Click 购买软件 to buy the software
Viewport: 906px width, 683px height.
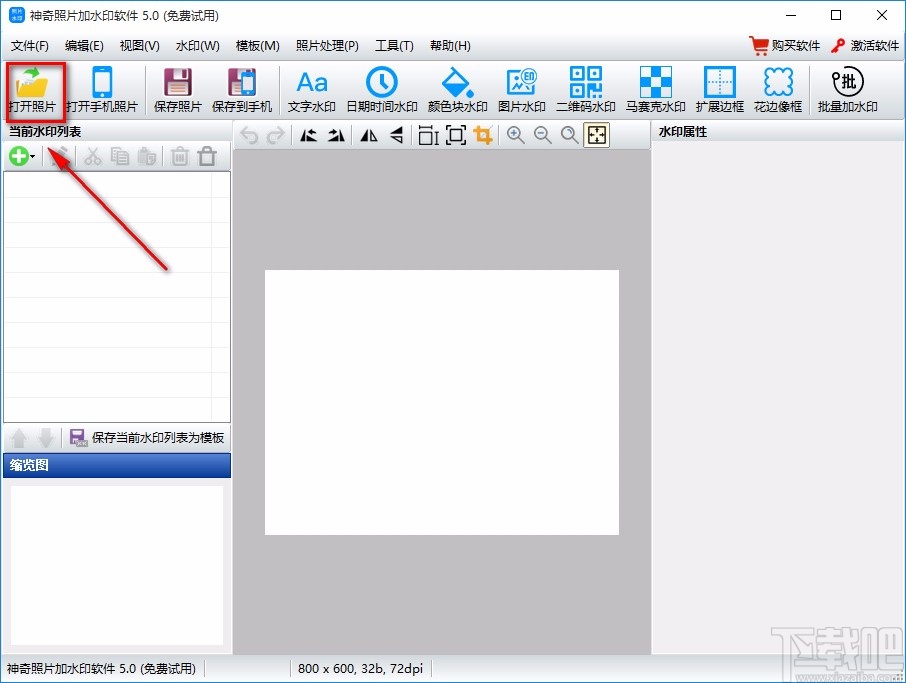tap(785, 46)
